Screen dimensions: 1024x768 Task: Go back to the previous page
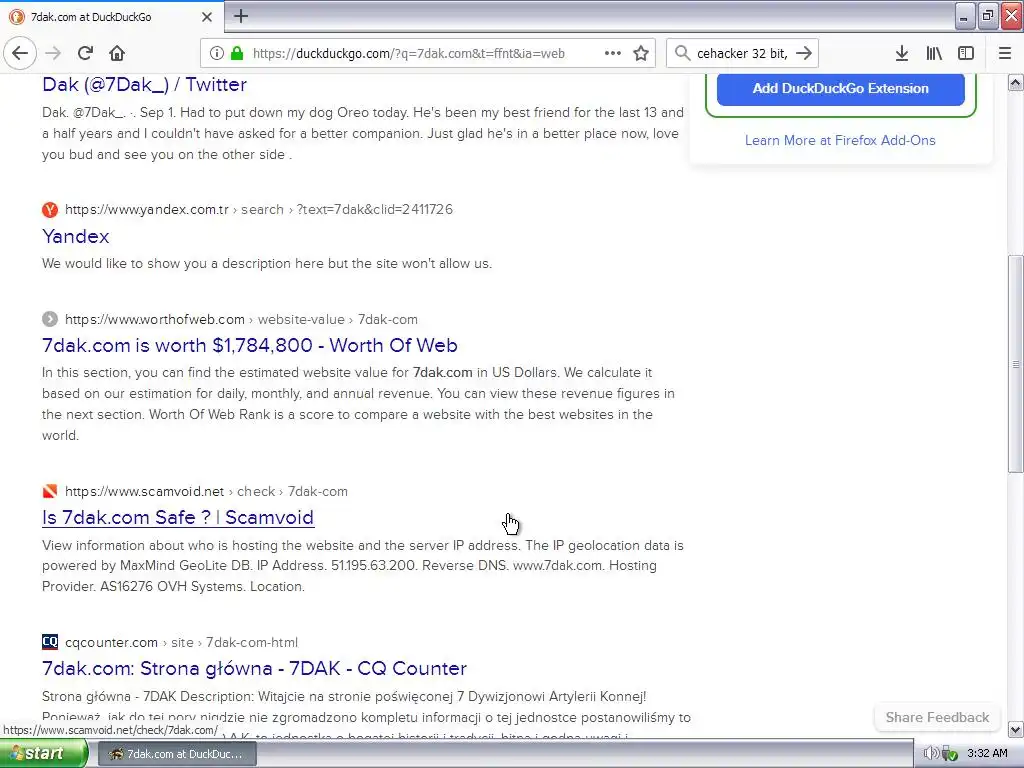pos(20,53)
